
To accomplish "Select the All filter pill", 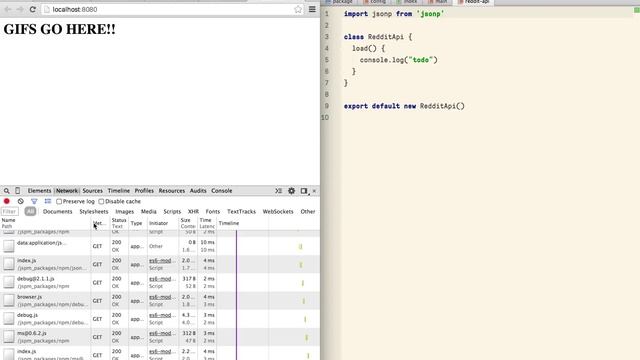I will pyautogui.click(x=30, y=211).
